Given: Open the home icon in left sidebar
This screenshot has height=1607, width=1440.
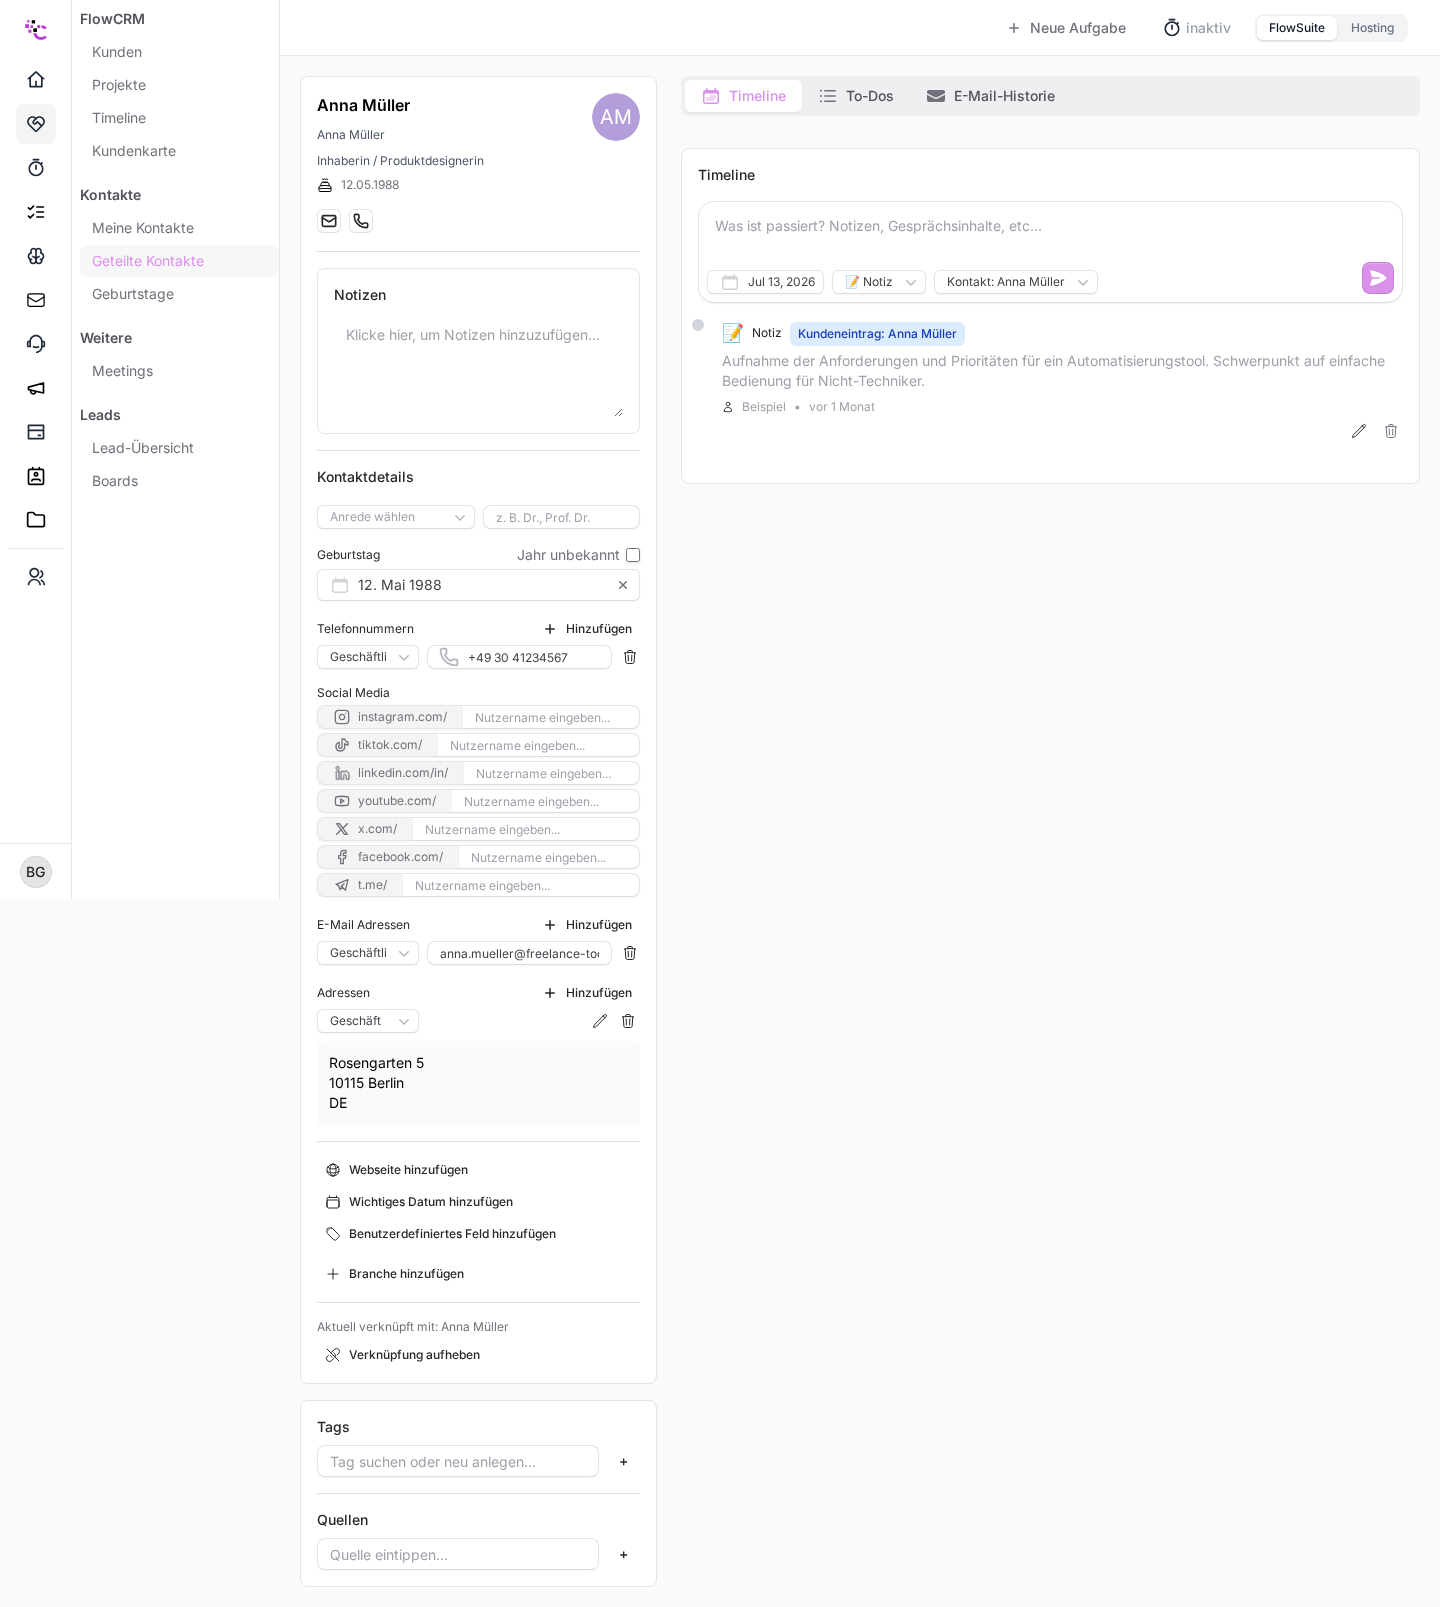Looking at the screenshot, I should (36, 80).
